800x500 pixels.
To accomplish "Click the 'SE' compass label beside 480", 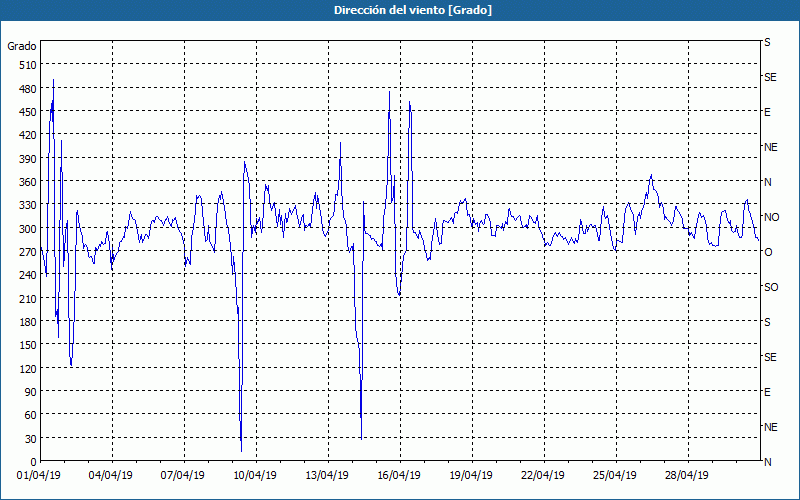I will tap(770, 77).
